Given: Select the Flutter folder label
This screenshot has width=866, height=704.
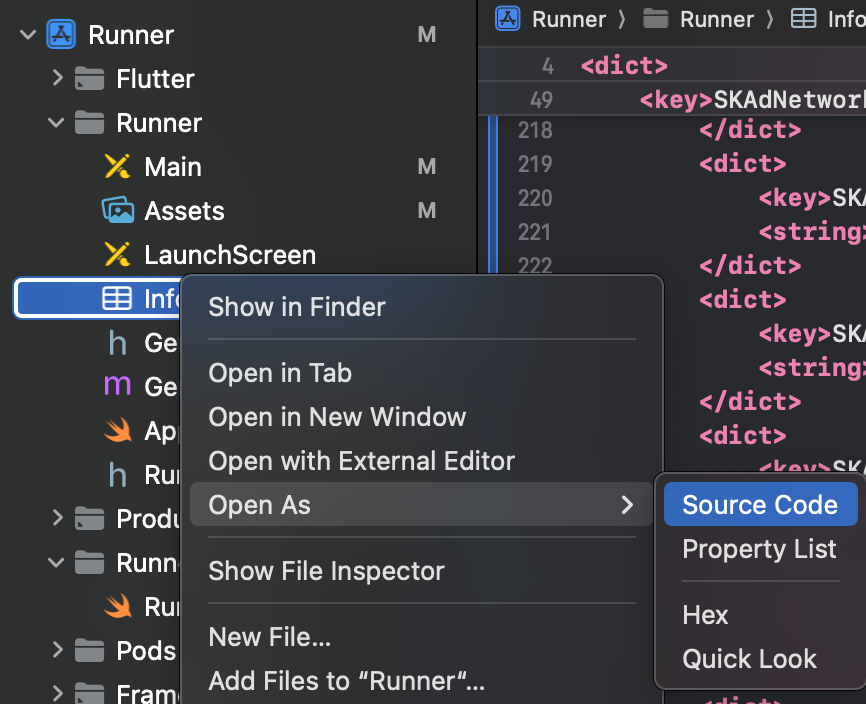Looking at the screenshot, I should click(155, 78).
